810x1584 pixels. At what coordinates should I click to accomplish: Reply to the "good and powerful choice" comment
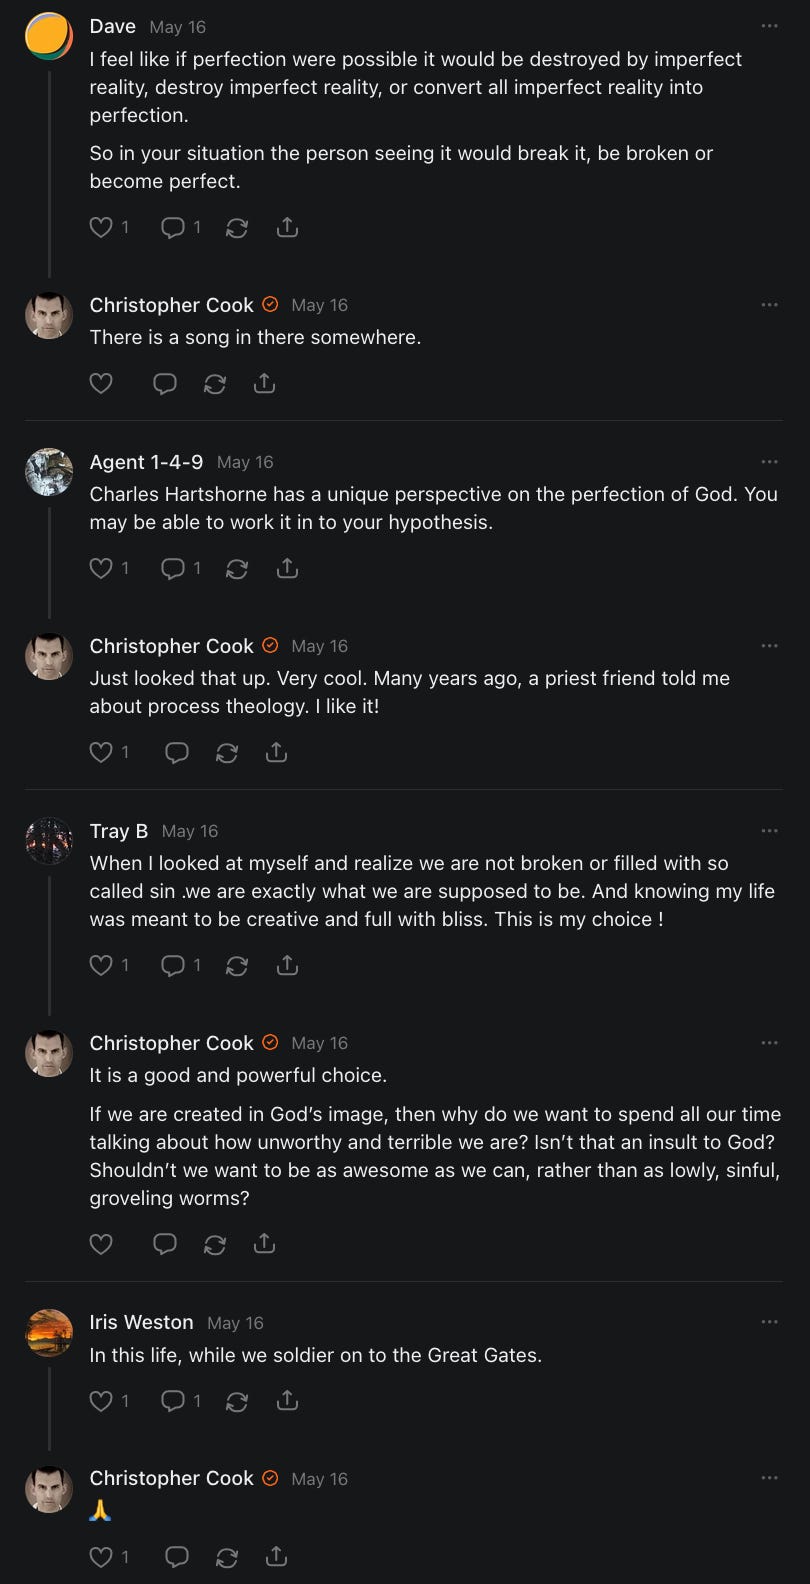coord(165,1244)
